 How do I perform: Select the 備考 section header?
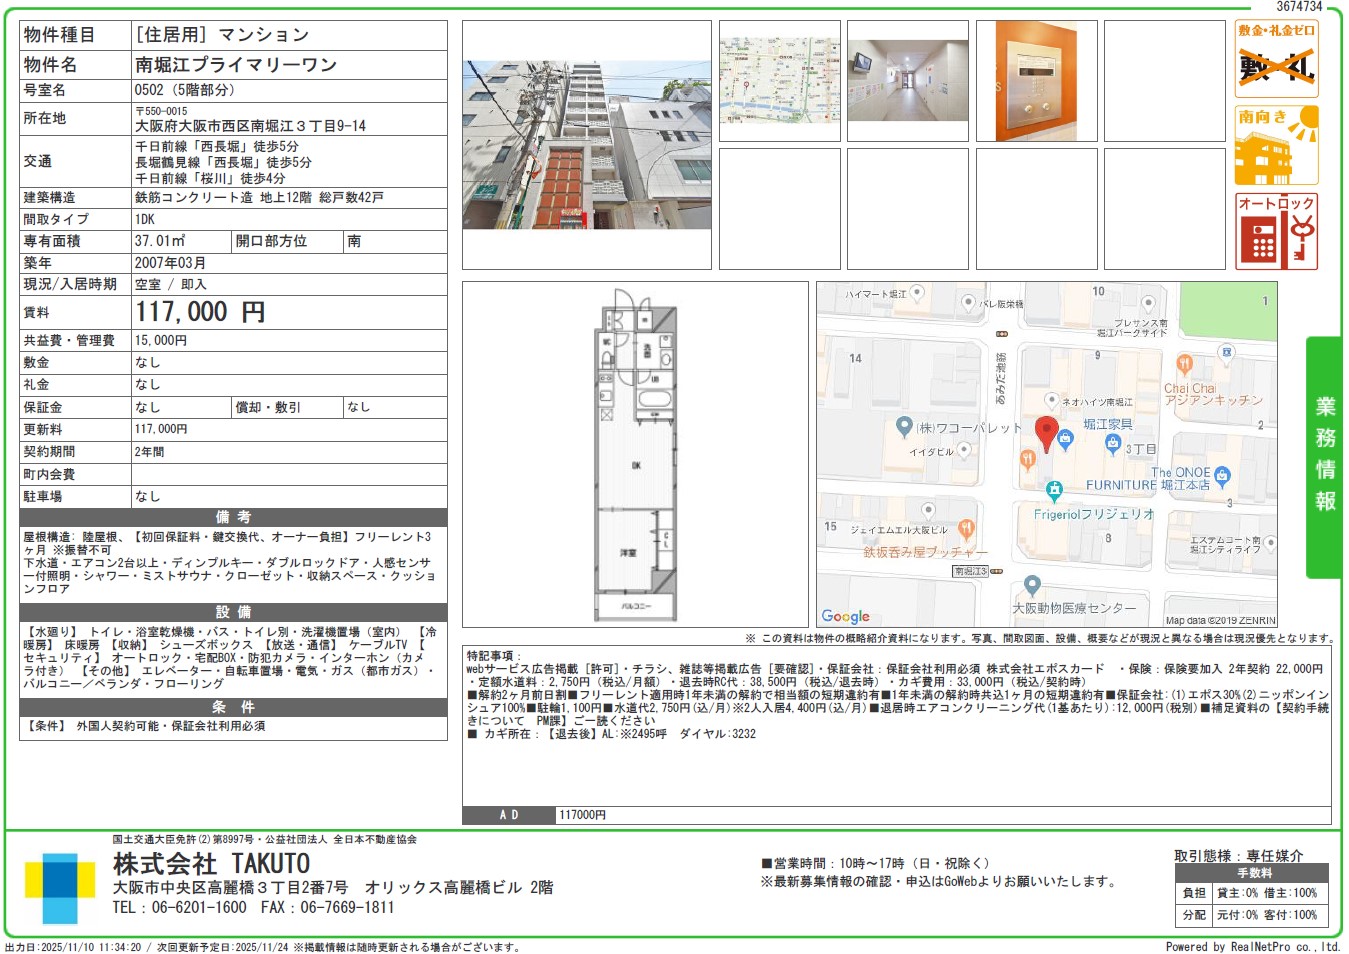pyautogui.click(x=233, y=517)
